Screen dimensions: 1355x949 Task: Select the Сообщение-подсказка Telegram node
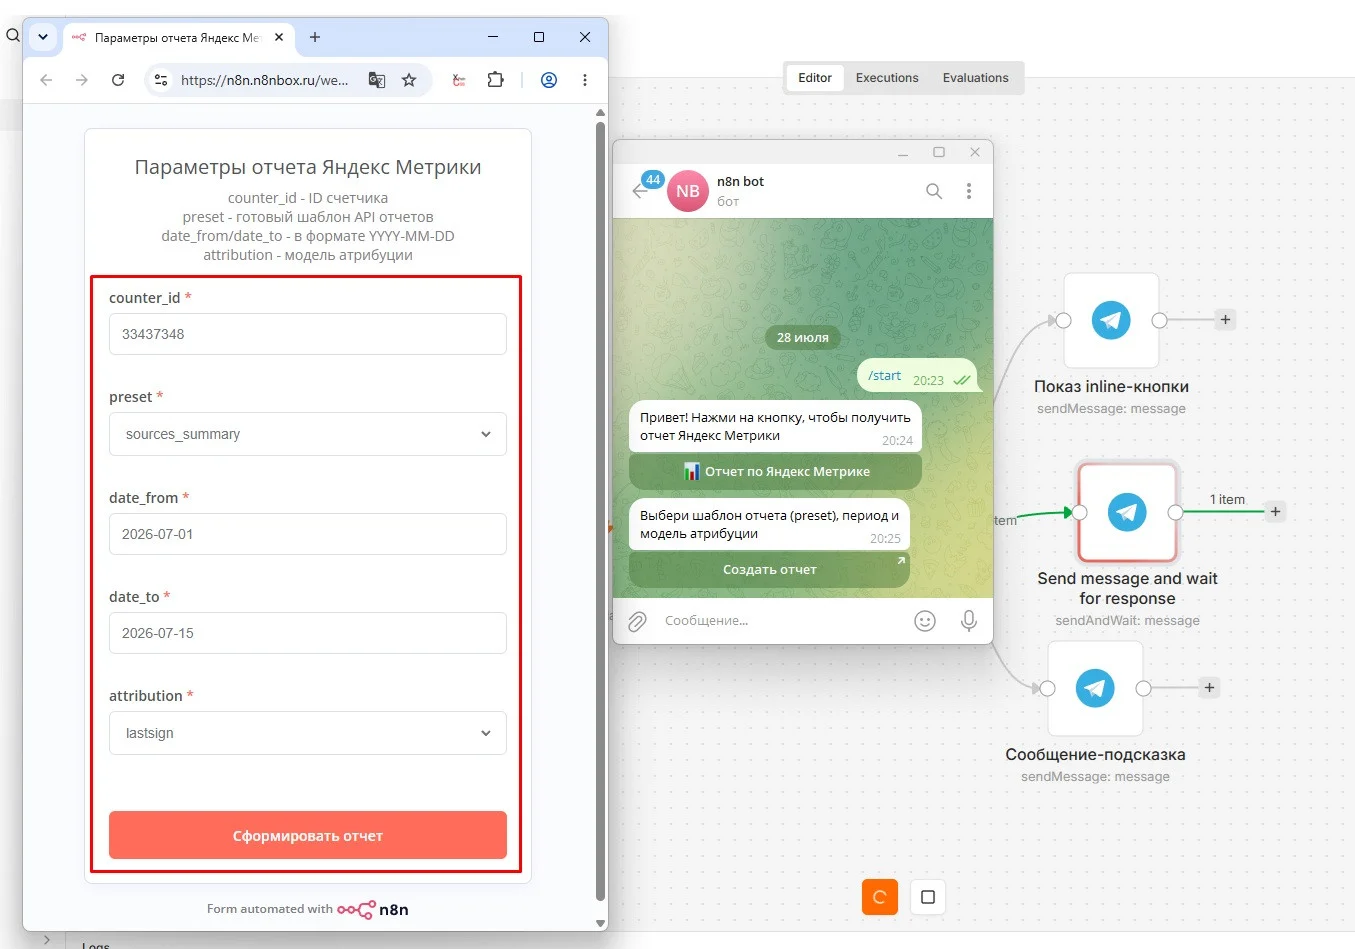pos(1095,688)
